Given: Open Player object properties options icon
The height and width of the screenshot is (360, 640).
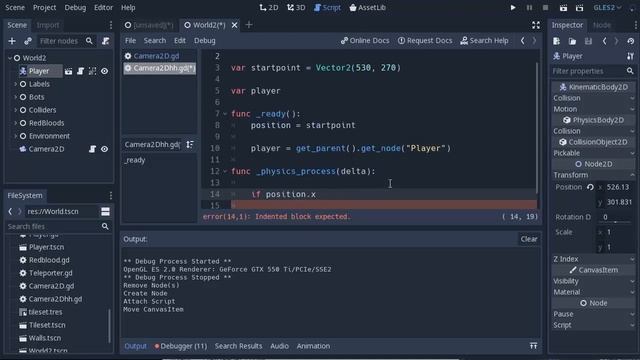Looking at the screenshot, I should (630, 56).
